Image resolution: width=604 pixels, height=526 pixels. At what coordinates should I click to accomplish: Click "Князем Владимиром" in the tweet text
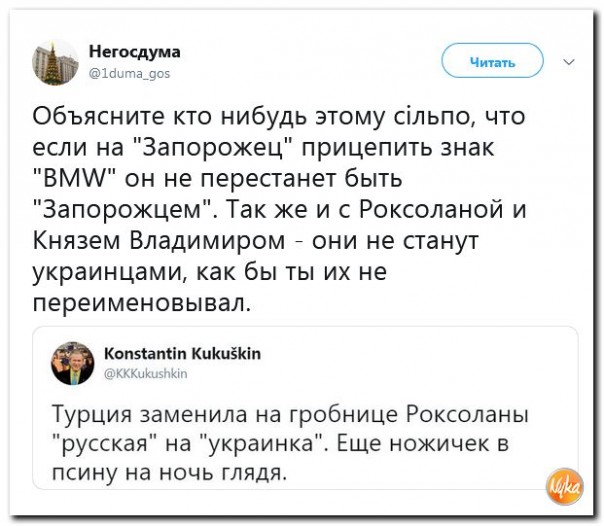point(159,240)
